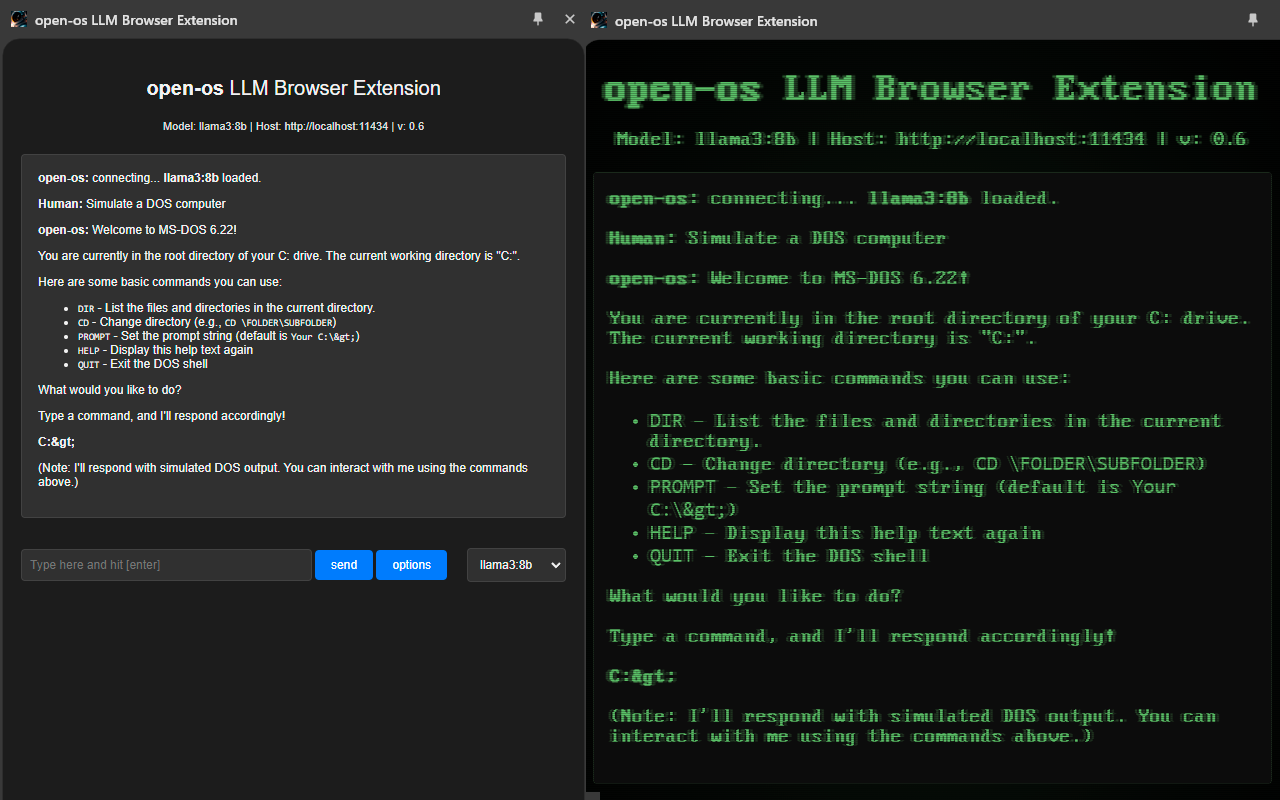
Task: Click the green 'CD – Change directory' bullet
Action: 928,464
